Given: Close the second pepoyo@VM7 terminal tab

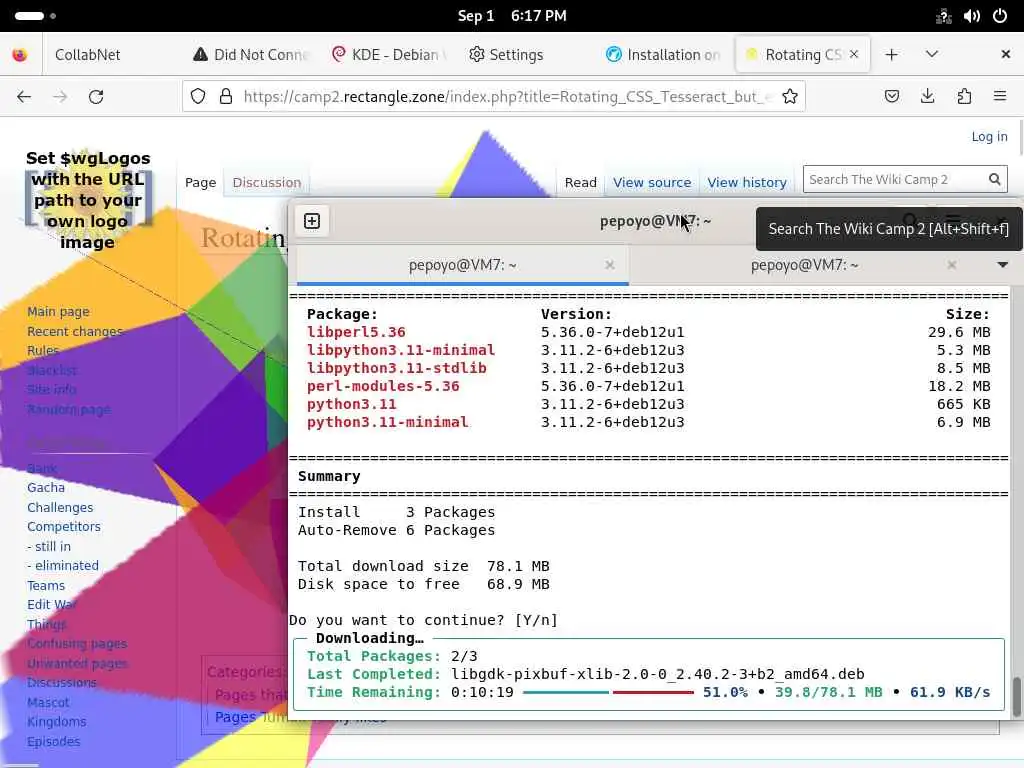Looking at the screenshot, I should coord(952,264).
